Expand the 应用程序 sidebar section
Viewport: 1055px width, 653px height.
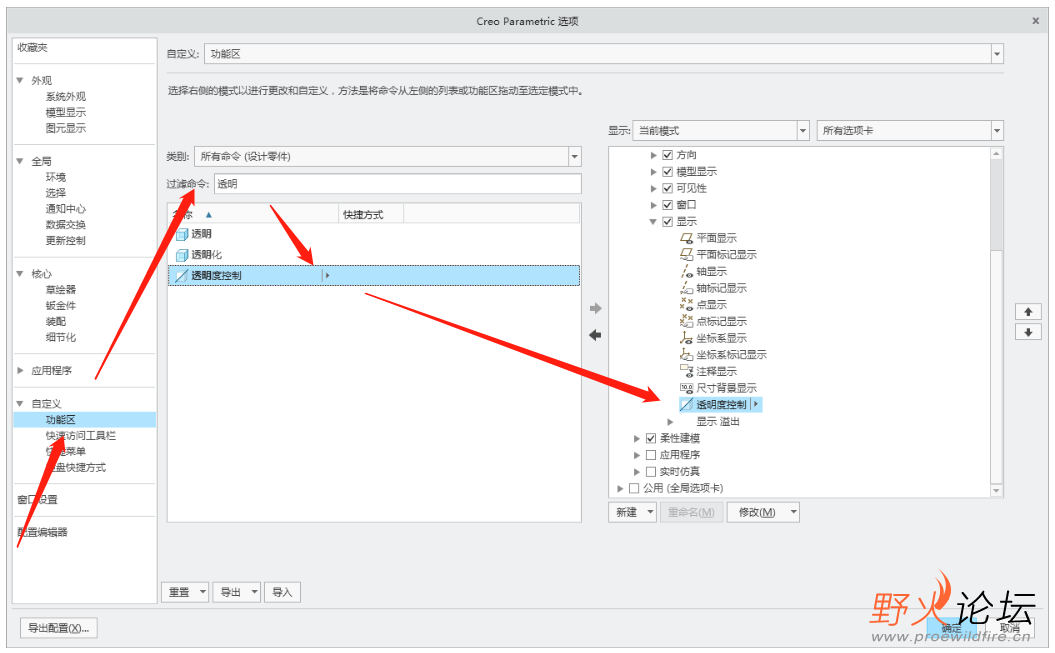point(20,371)
